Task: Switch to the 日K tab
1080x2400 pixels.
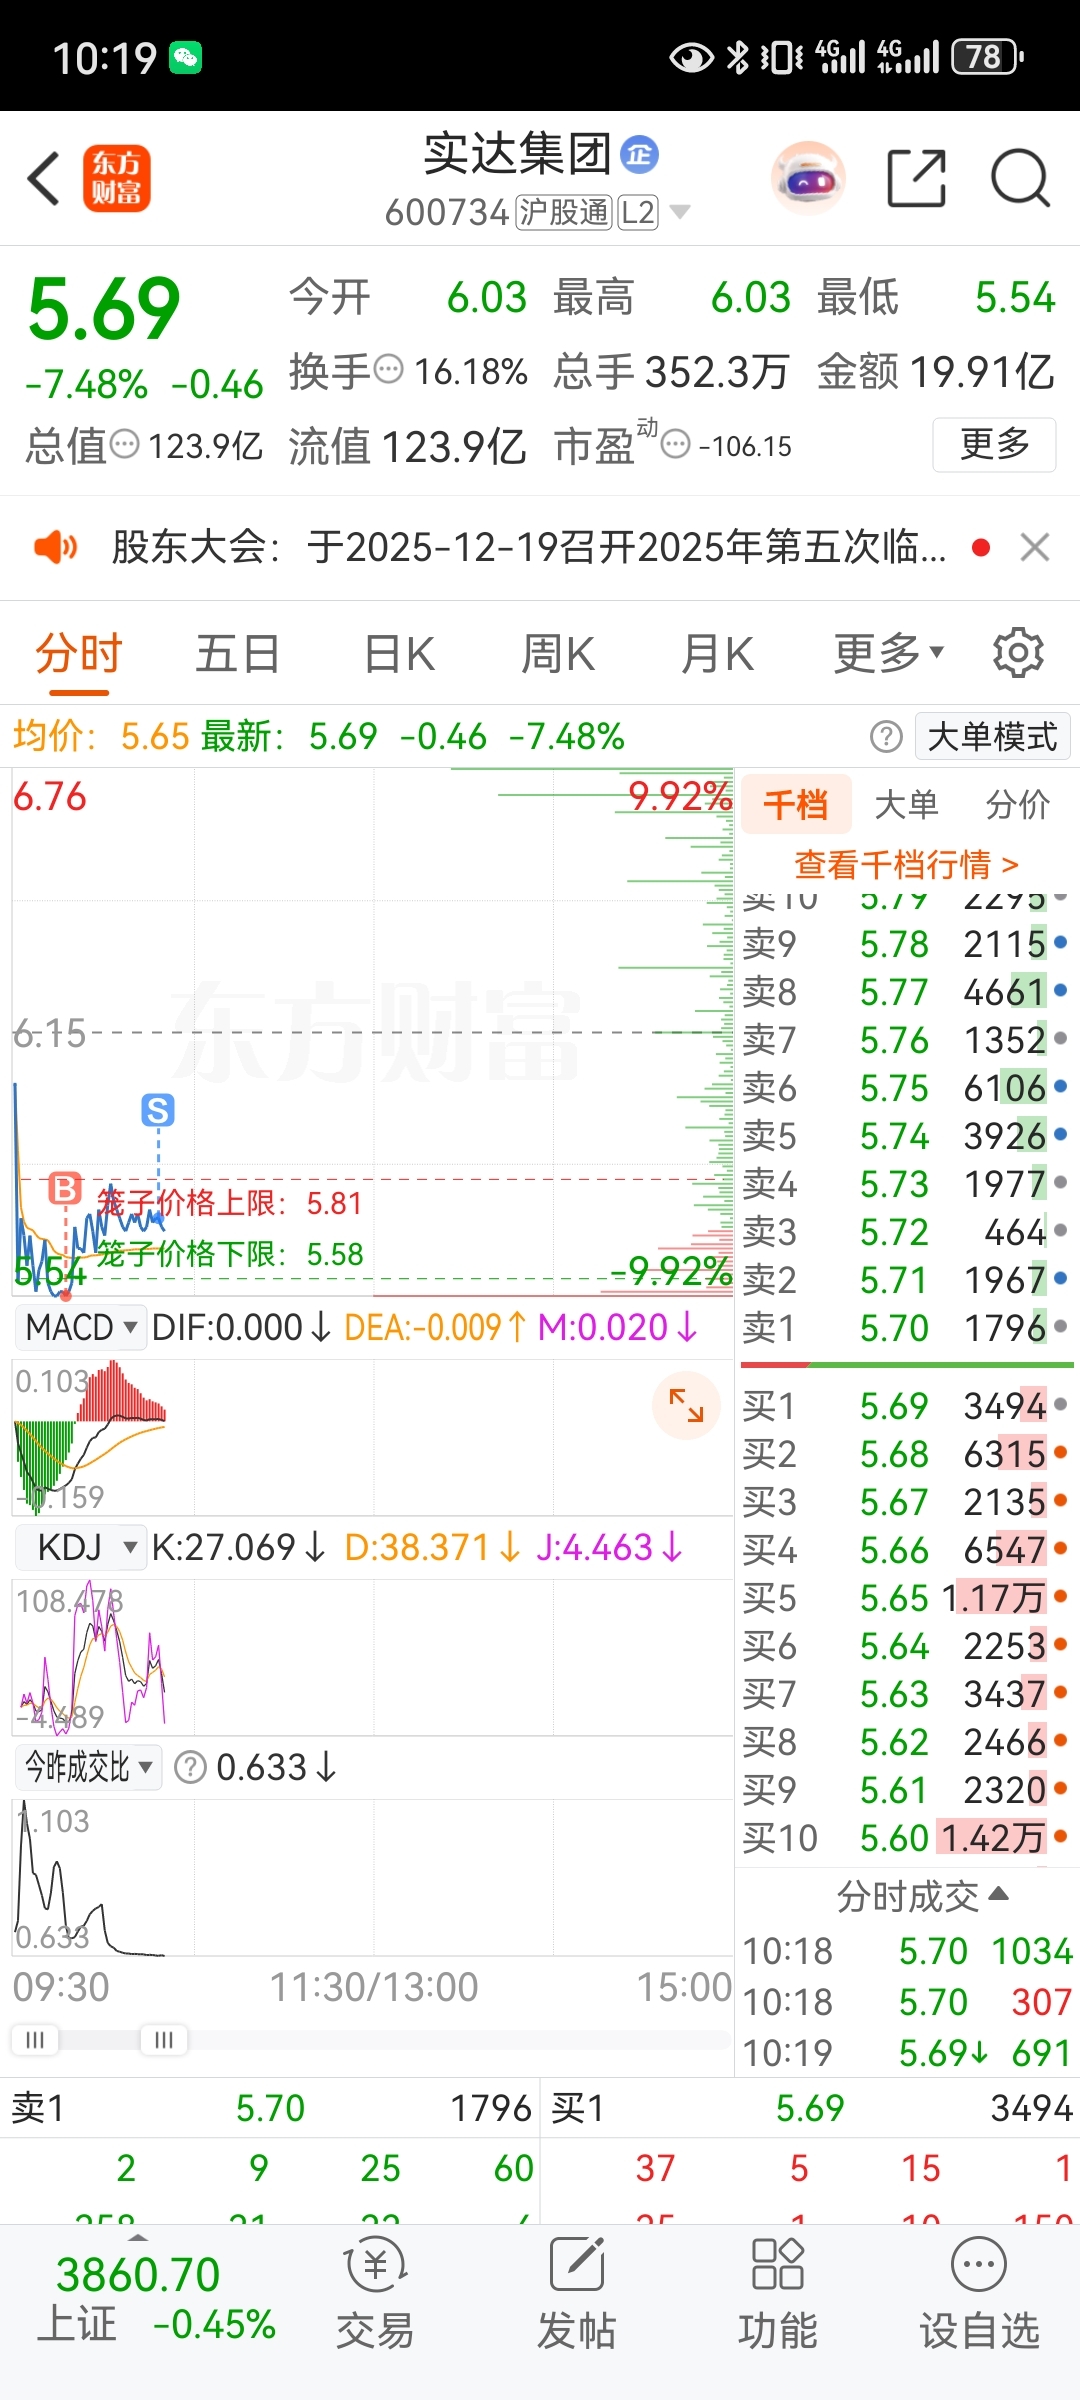Action: click(399, 655)
